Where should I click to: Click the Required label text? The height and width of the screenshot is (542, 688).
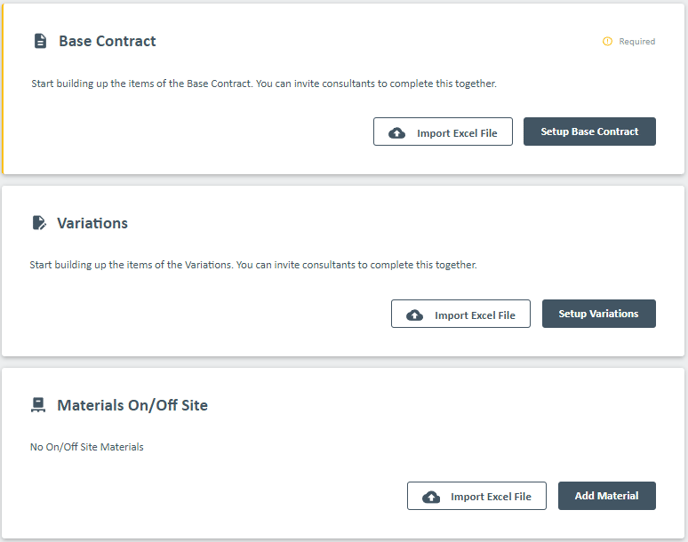(x=637, y=42)
